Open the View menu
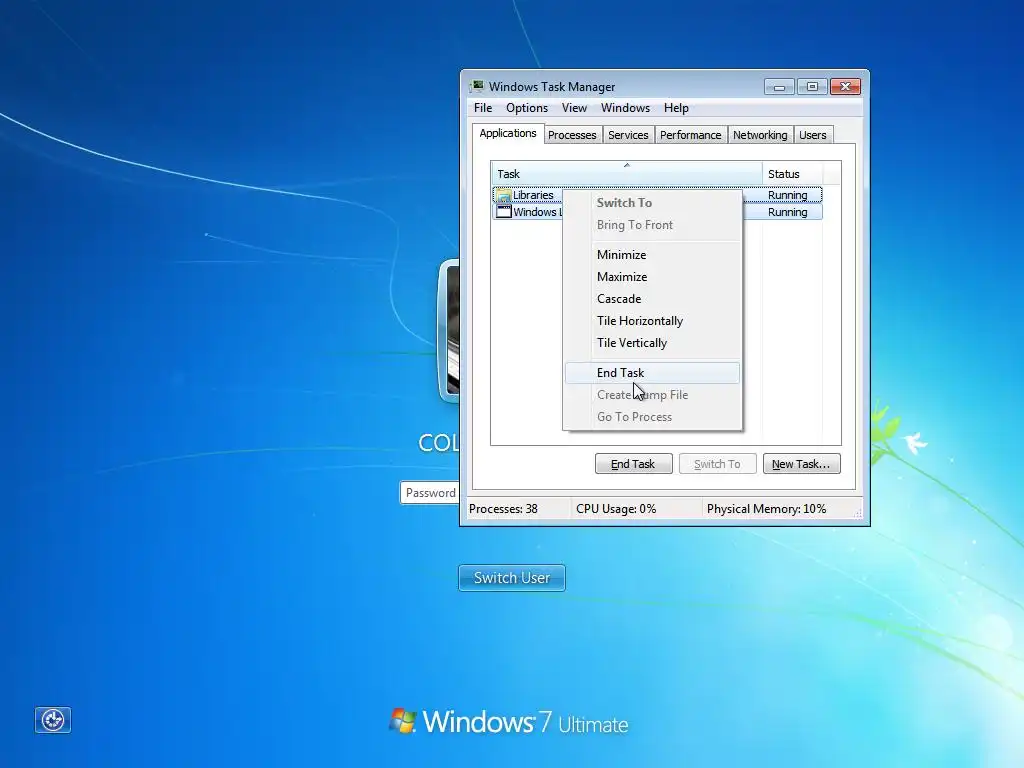The image size is (1024, 768). (574, 108)
